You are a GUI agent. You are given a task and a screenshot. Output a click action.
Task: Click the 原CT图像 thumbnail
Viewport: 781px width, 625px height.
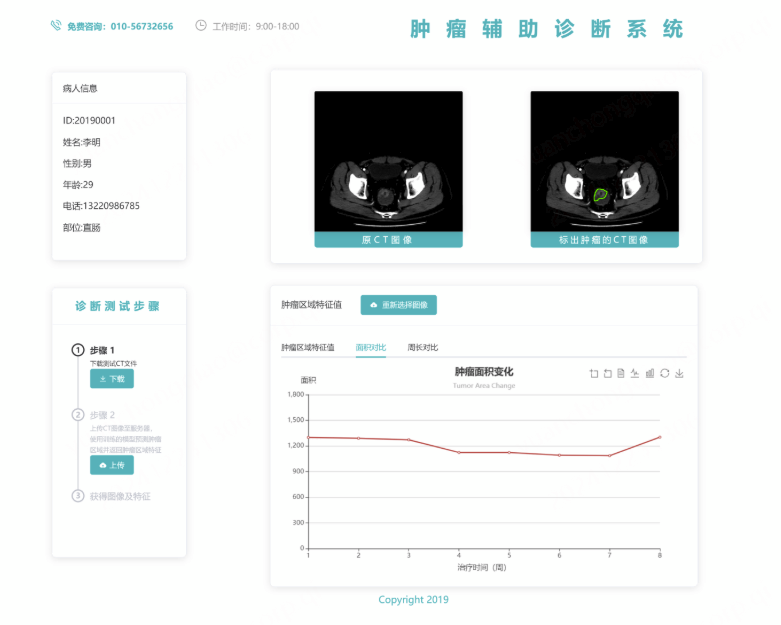[x=389, y=169]
